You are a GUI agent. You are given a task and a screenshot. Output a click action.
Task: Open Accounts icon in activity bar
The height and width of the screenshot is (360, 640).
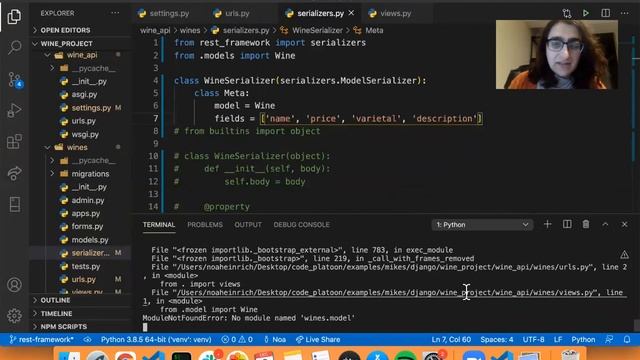pos(14,284)
